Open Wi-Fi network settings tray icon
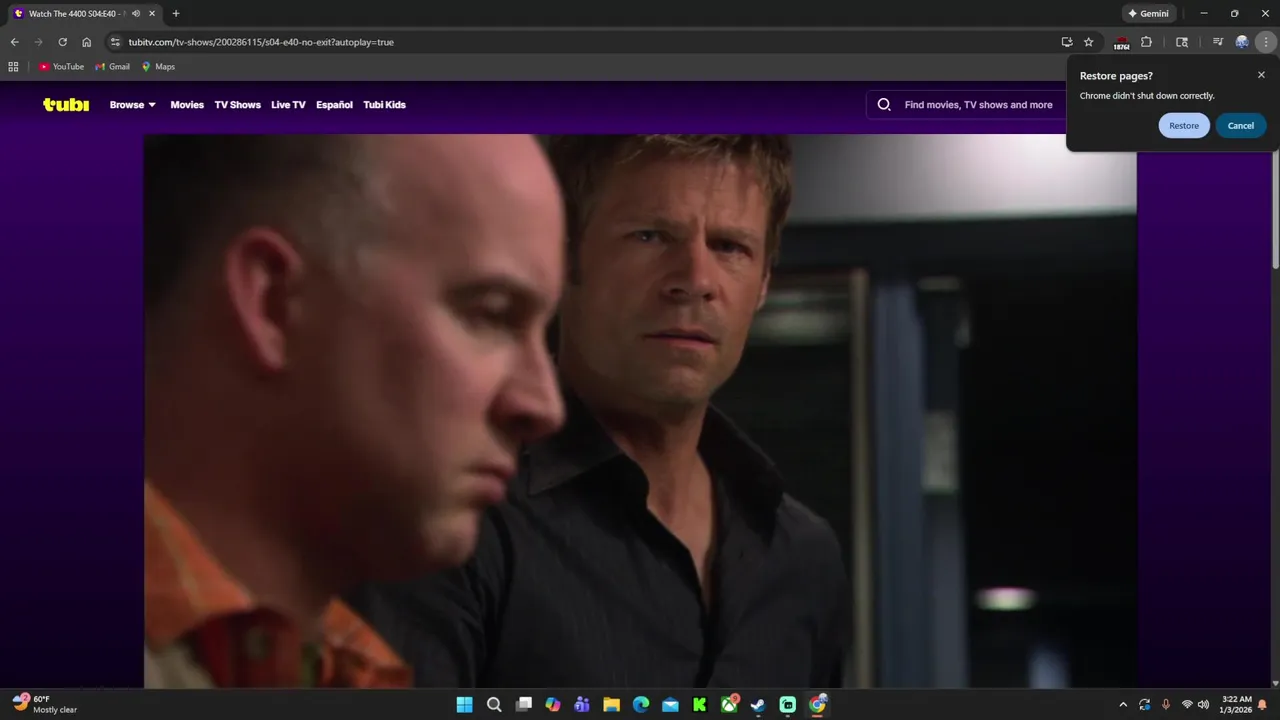Screen dimensions: 1280x720 [1187, 704]
